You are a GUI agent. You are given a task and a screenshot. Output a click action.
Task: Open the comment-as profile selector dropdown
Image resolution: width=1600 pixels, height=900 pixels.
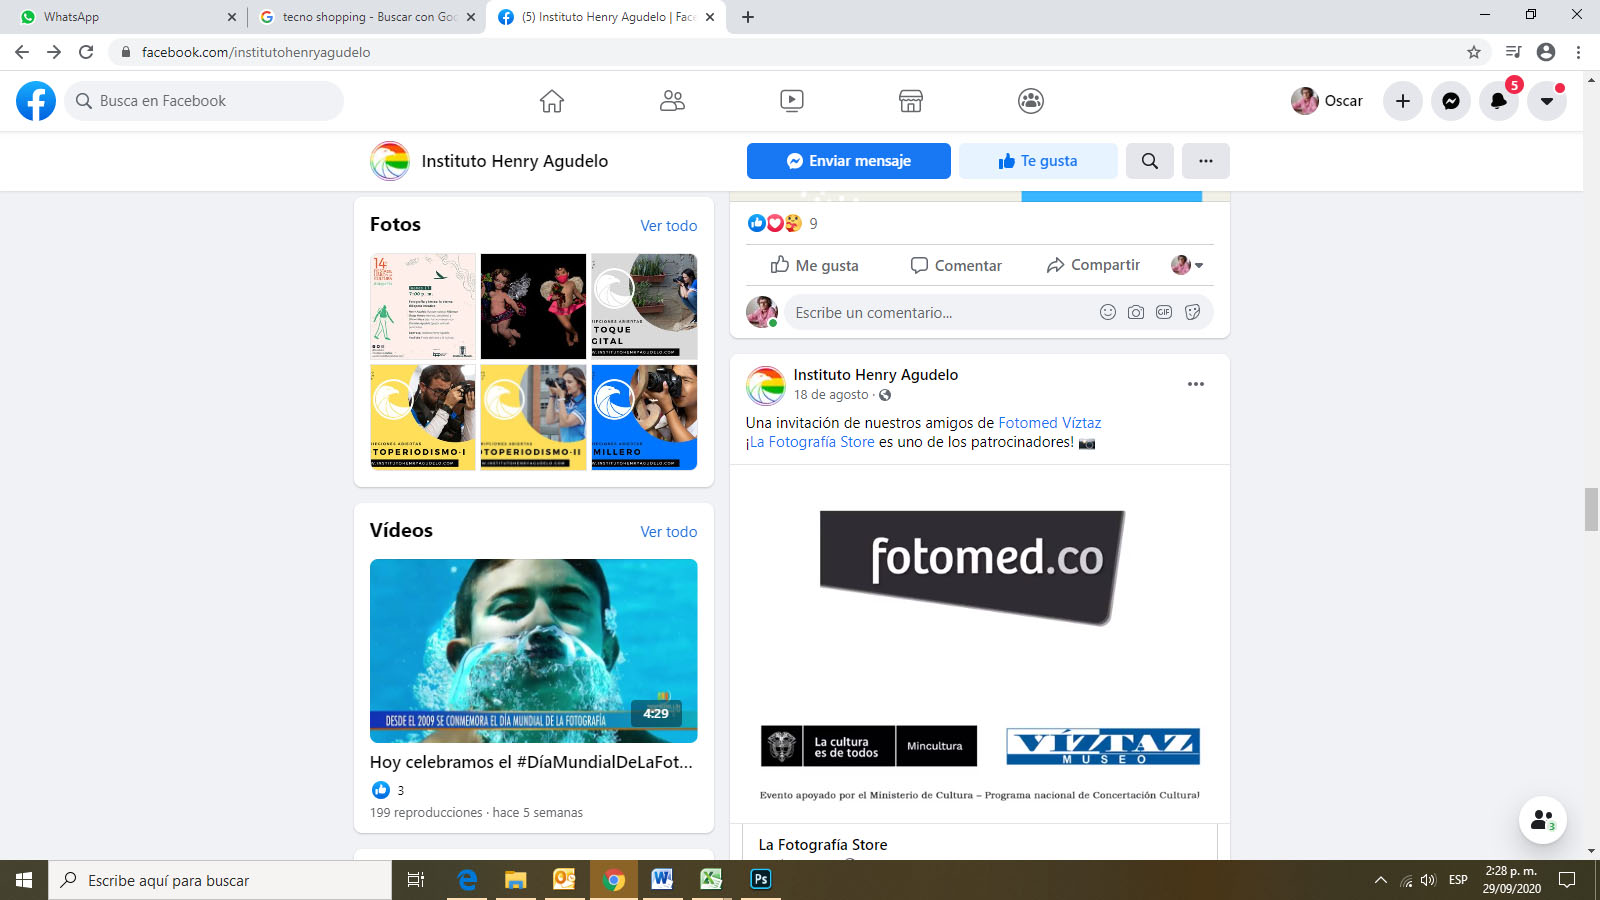click(x=1187, y=265)
